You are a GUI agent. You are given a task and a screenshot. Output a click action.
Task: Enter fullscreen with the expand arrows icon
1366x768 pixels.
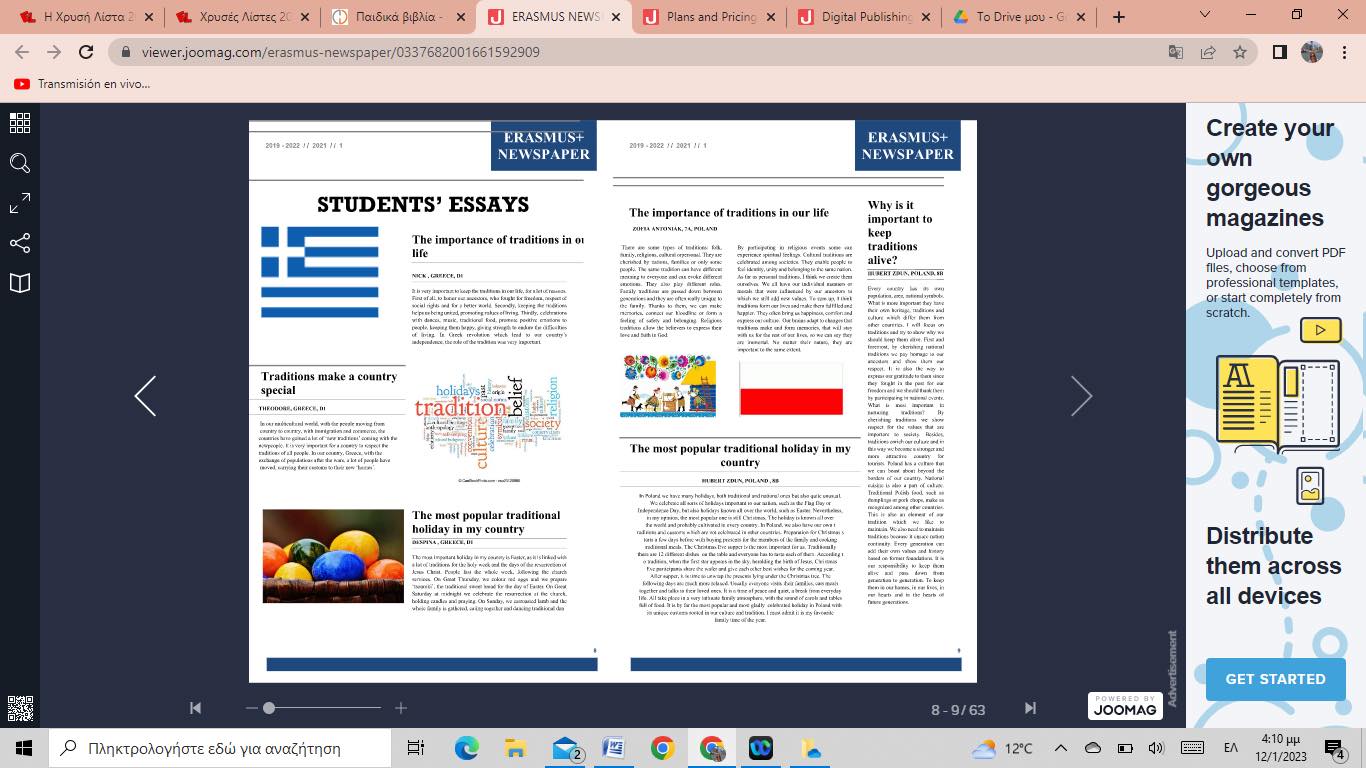point(20,203)
